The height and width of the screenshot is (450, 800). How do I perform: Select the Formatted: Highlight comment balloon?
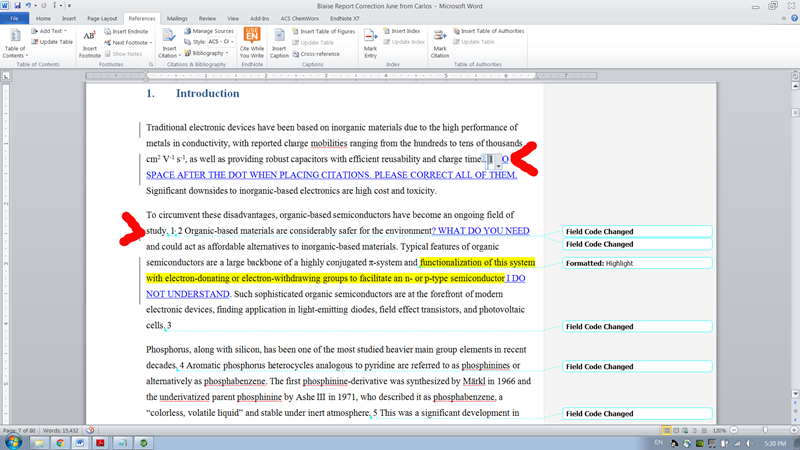tap(637, 263)
